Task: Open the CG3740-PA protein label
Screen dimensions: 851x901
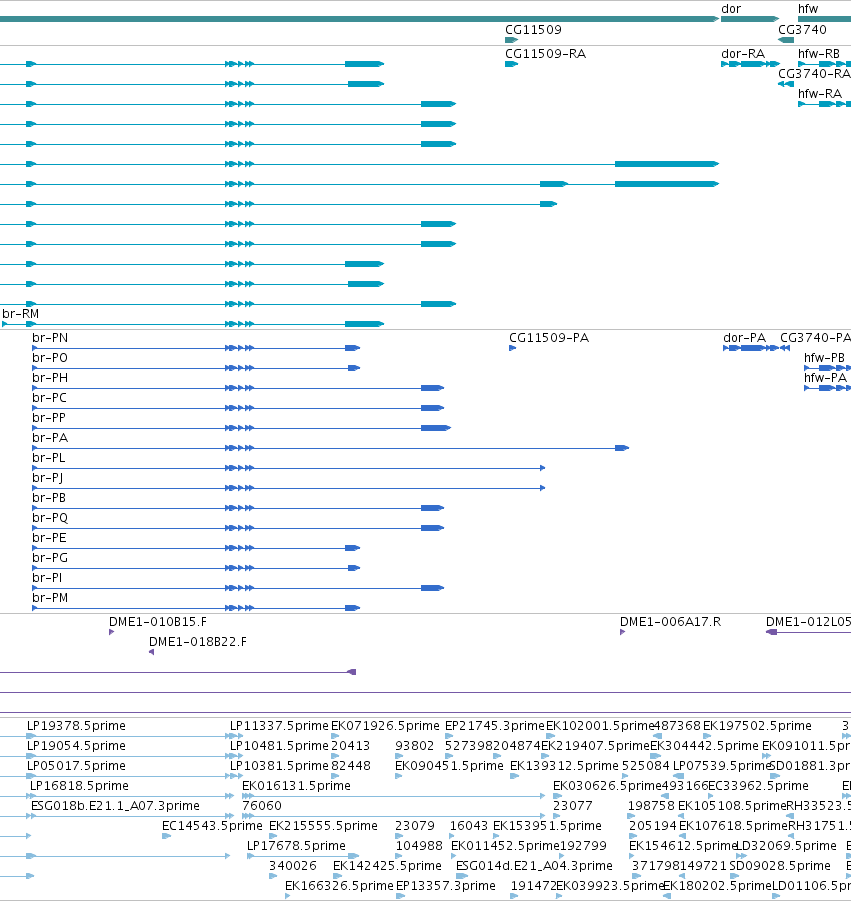Action: [815, 338]
